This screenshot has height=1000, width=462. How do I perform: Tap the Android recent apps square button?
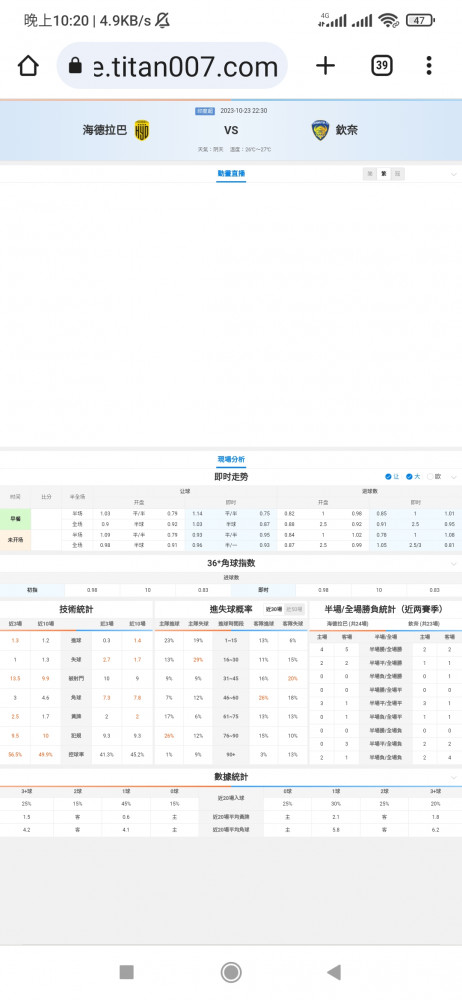coord(126,972)
